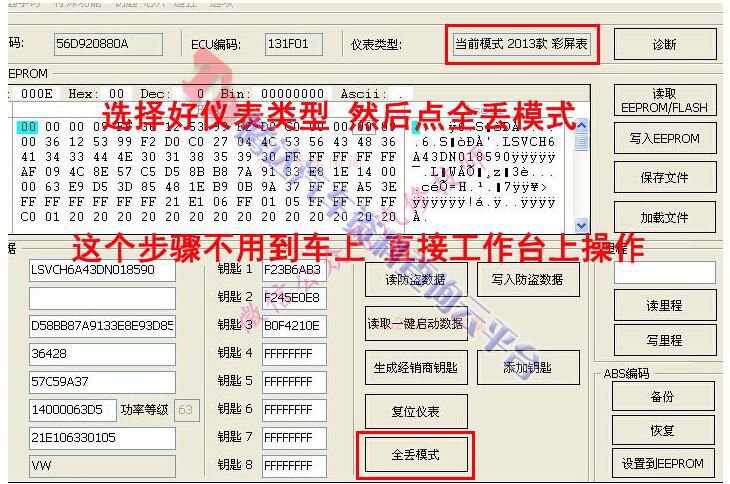Image resolution: width=730 pixels, height=484 pixels.
Task: Click the 钥匙 3 field B0F4210E
Action: point(294,326)
